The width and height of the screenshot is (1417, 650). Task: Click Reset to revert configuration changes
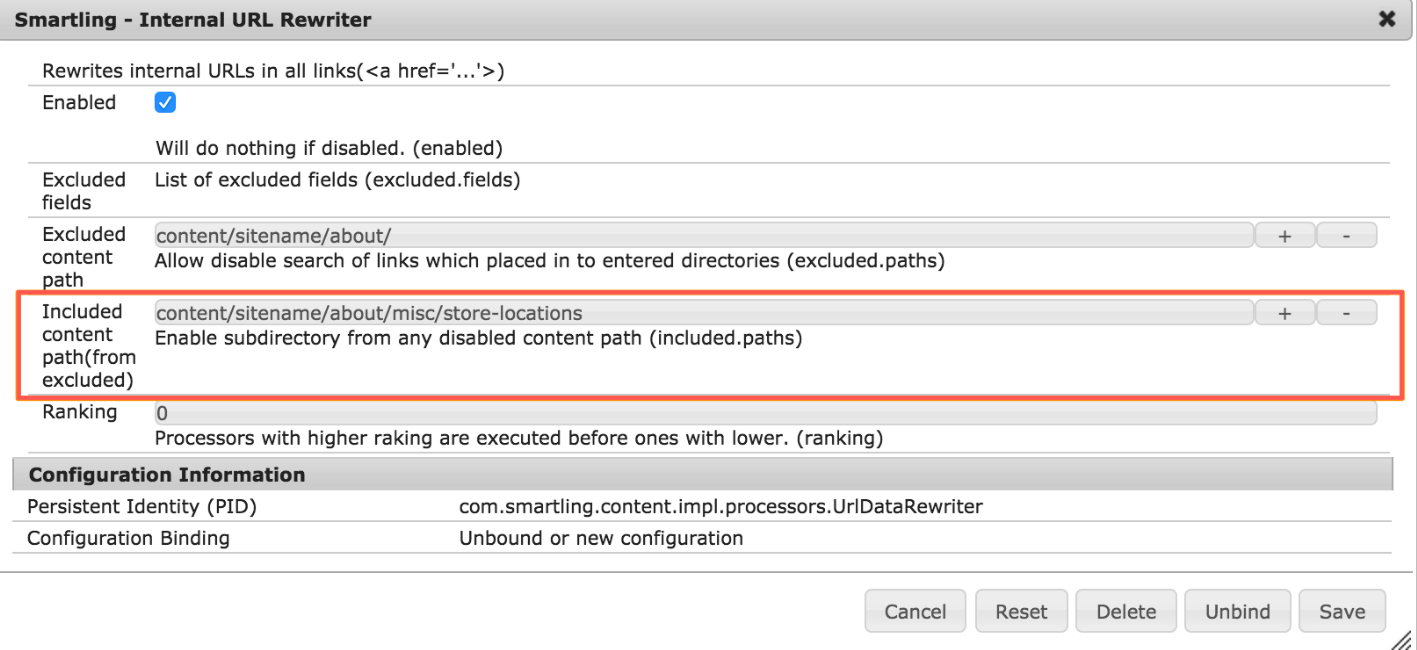click(1021, 610)
